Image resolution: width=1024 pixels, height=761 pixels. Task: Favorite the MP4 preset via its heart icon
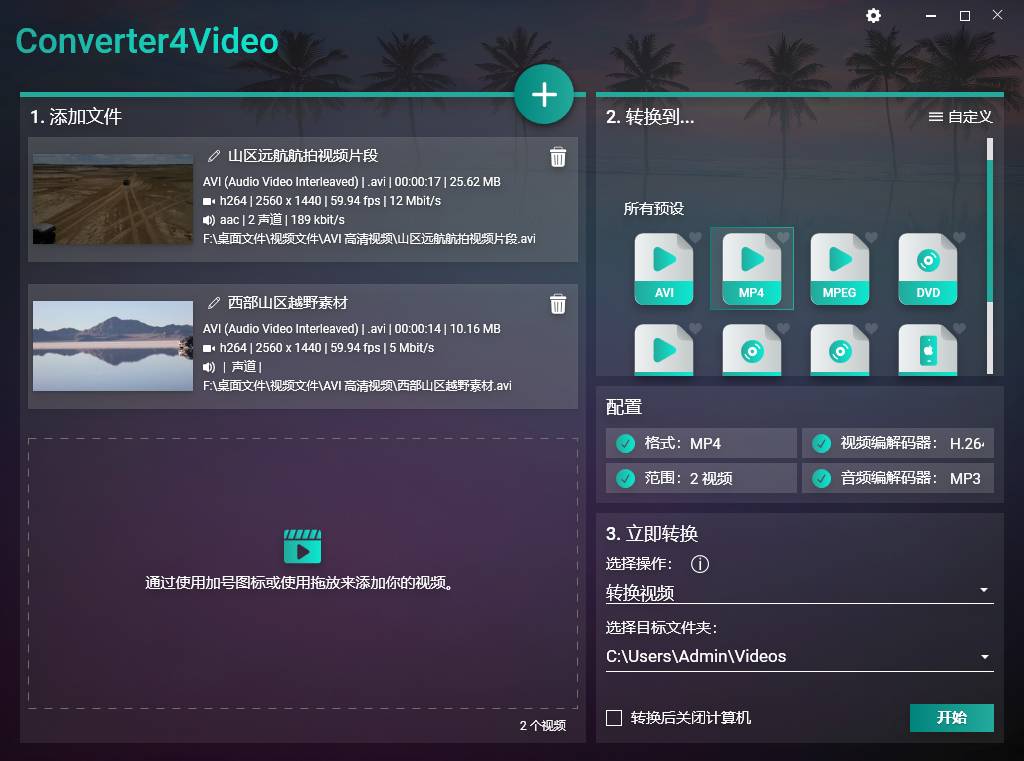point(781,238)
